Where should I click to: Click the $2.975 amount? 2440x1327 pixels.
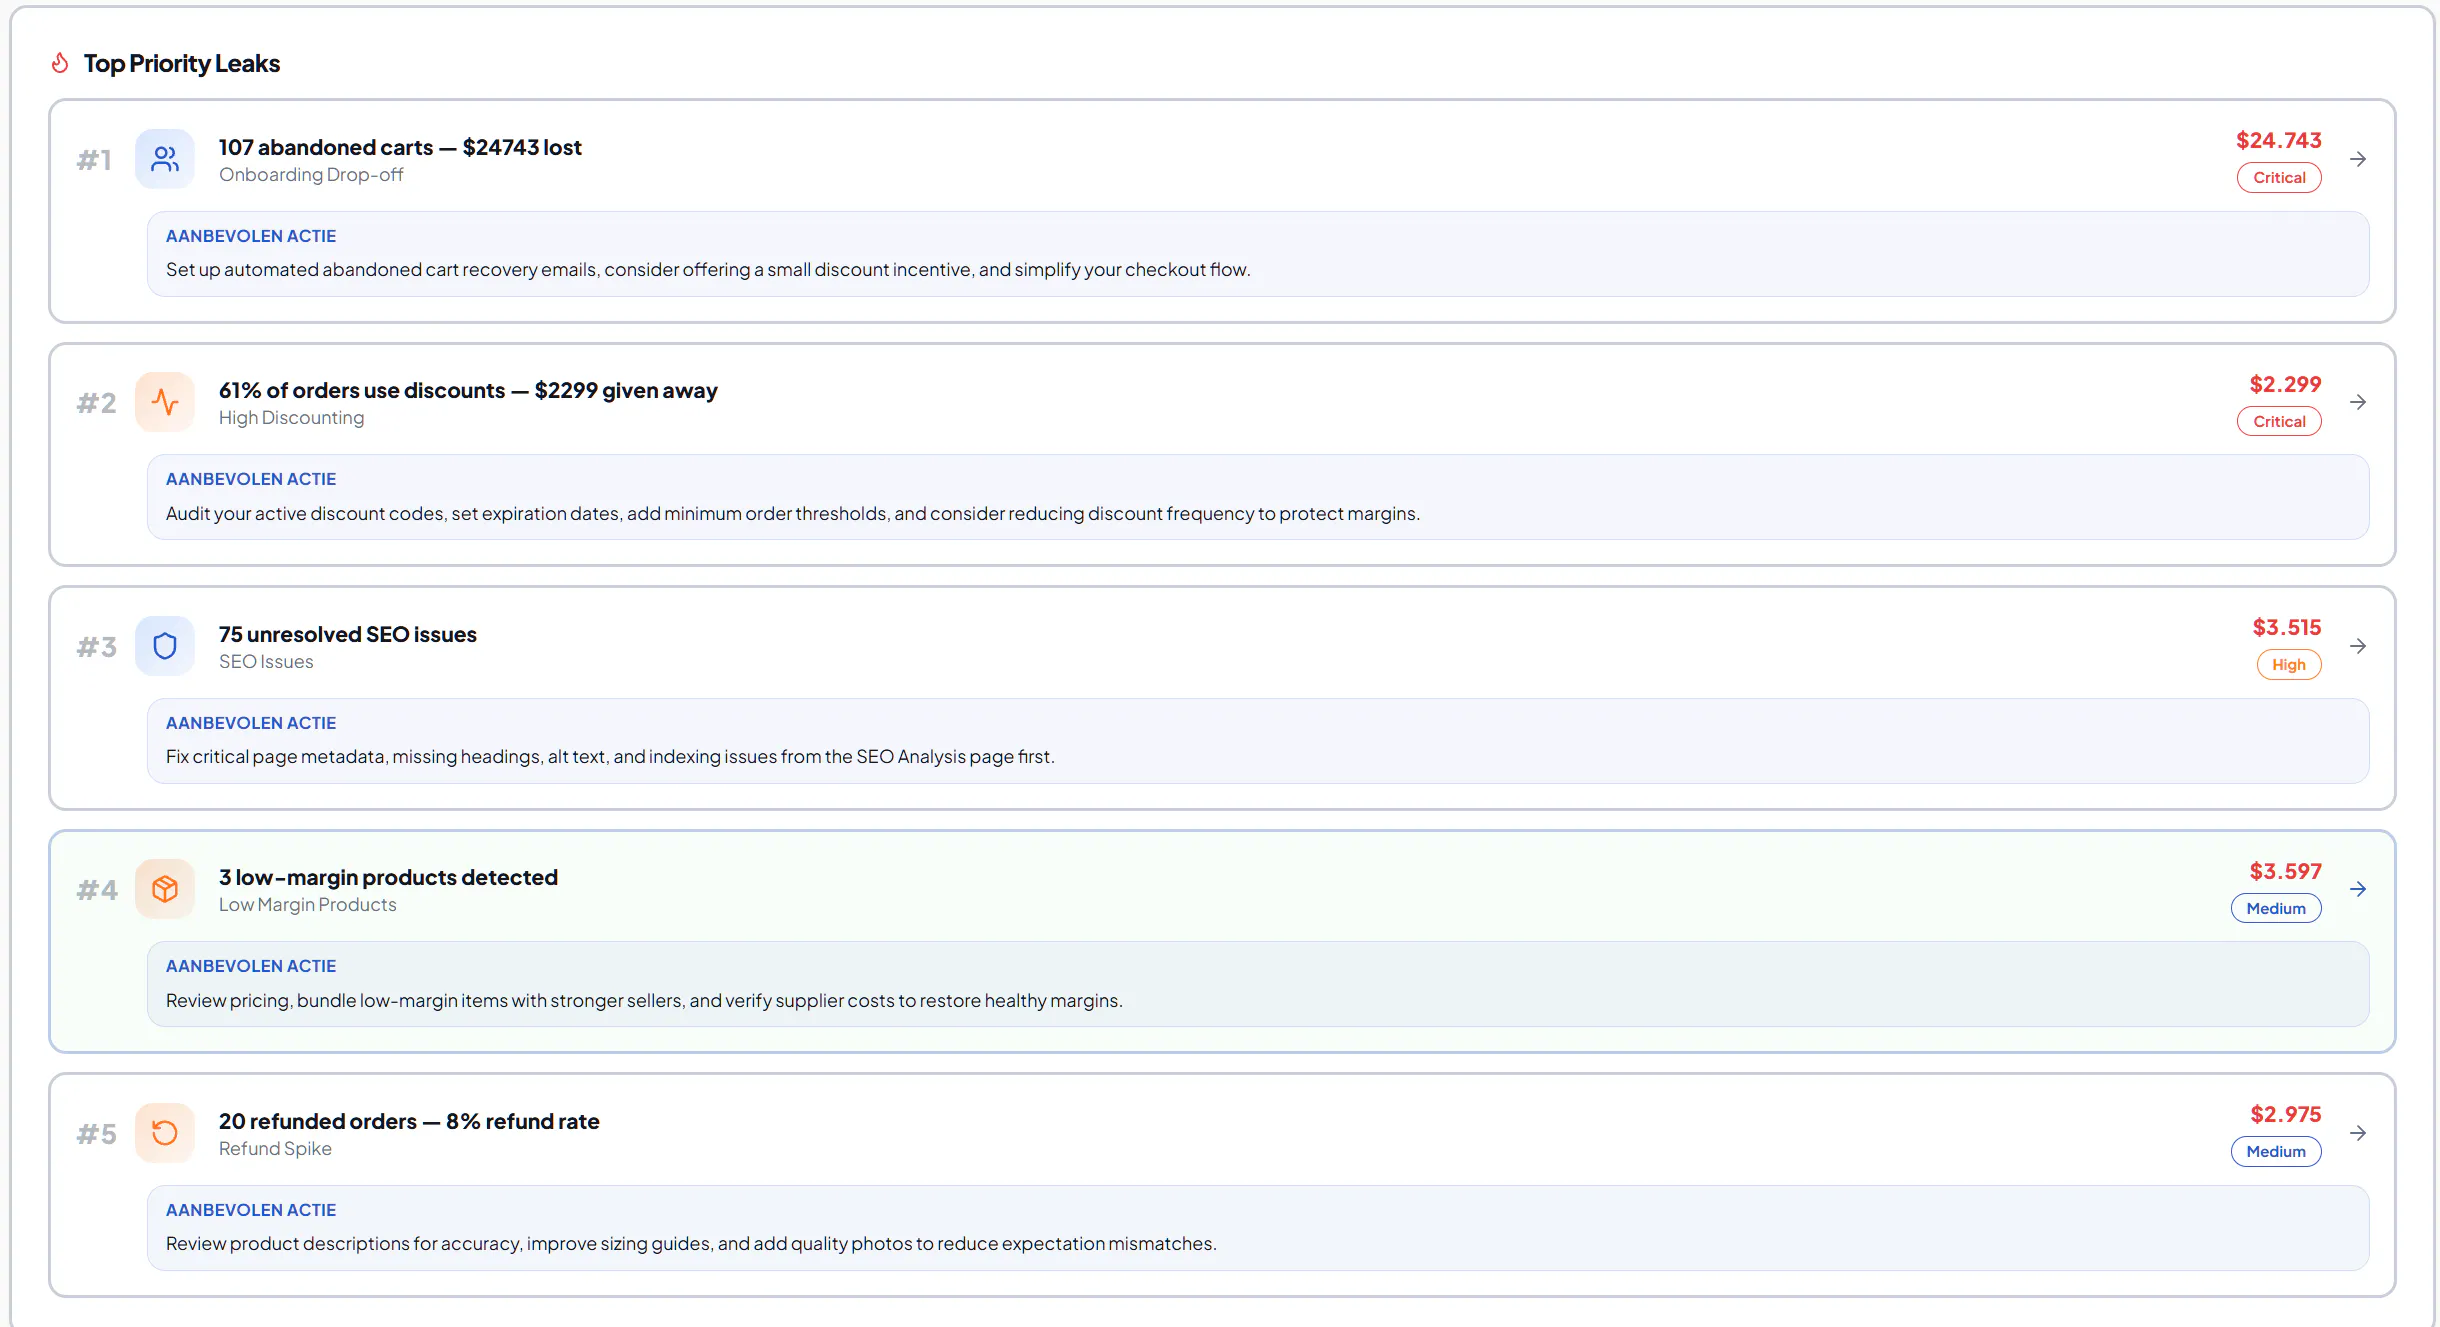click(2286, 1114)
